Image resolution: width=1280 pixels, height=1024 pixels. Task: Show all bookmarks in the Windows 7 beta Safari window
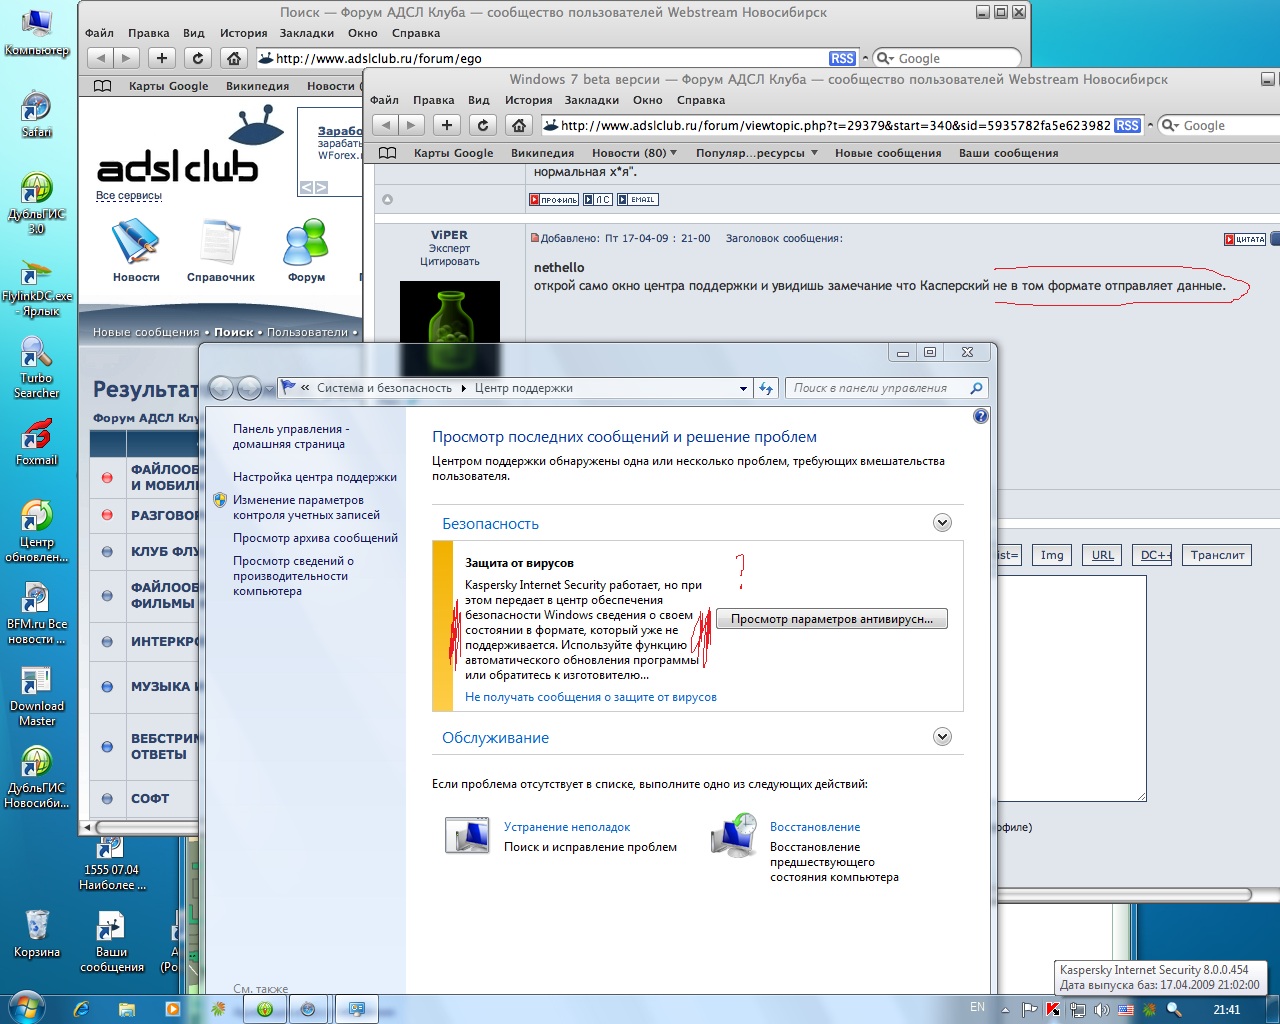click(x=388, y=153)
